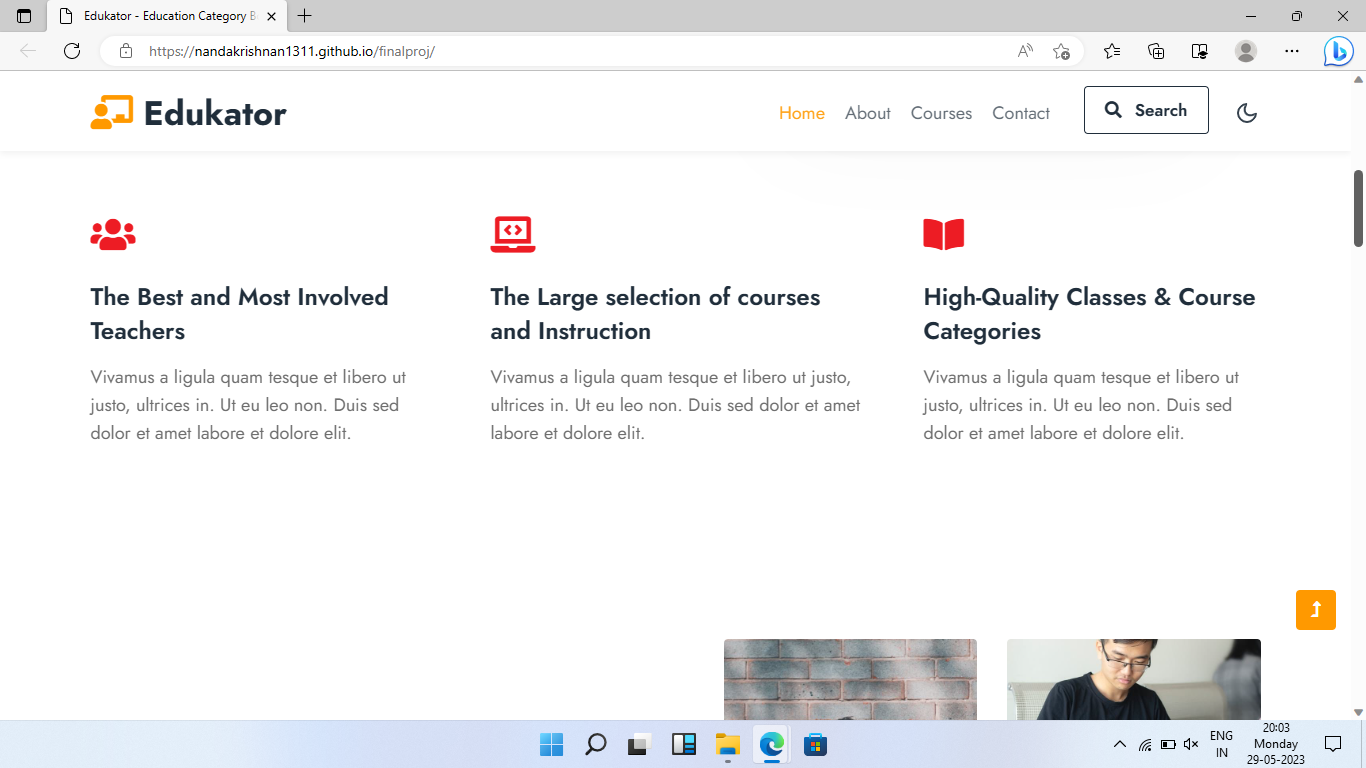
Task: Open the Home menu item
Action: click(801, 113)
